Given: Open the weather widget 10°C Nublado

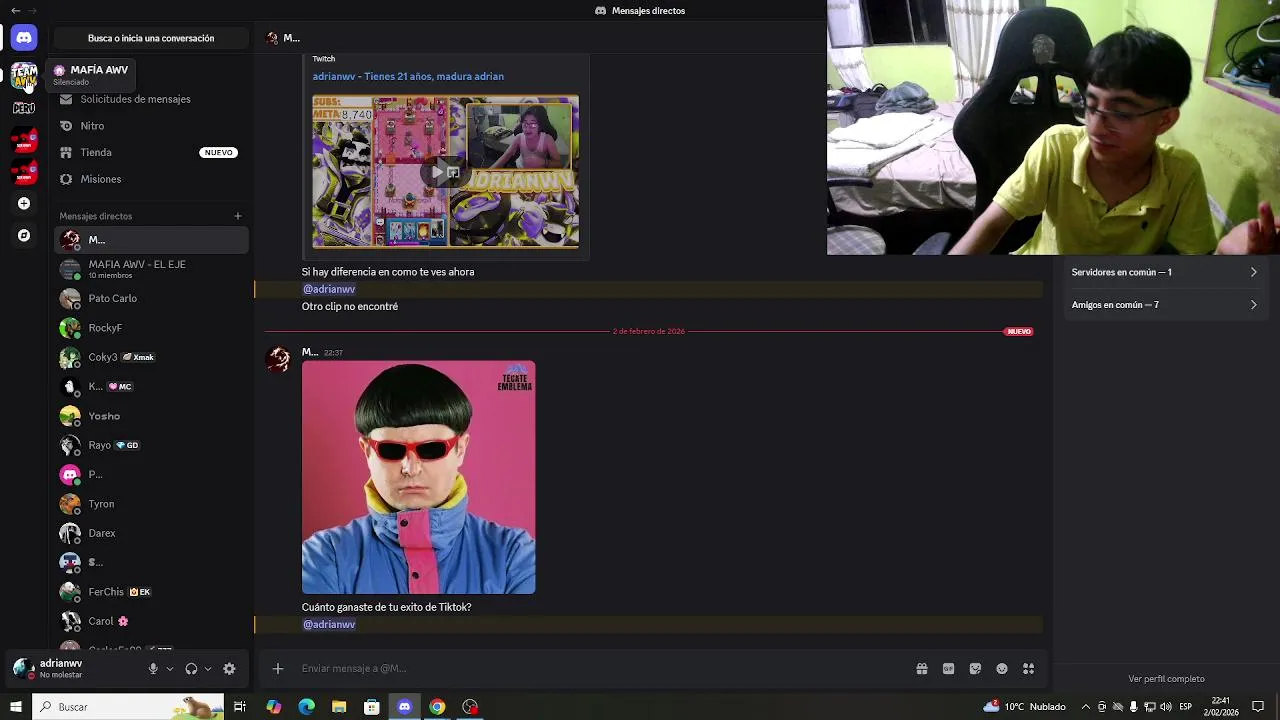Looking at the screenshot, I should point(1024,707).
